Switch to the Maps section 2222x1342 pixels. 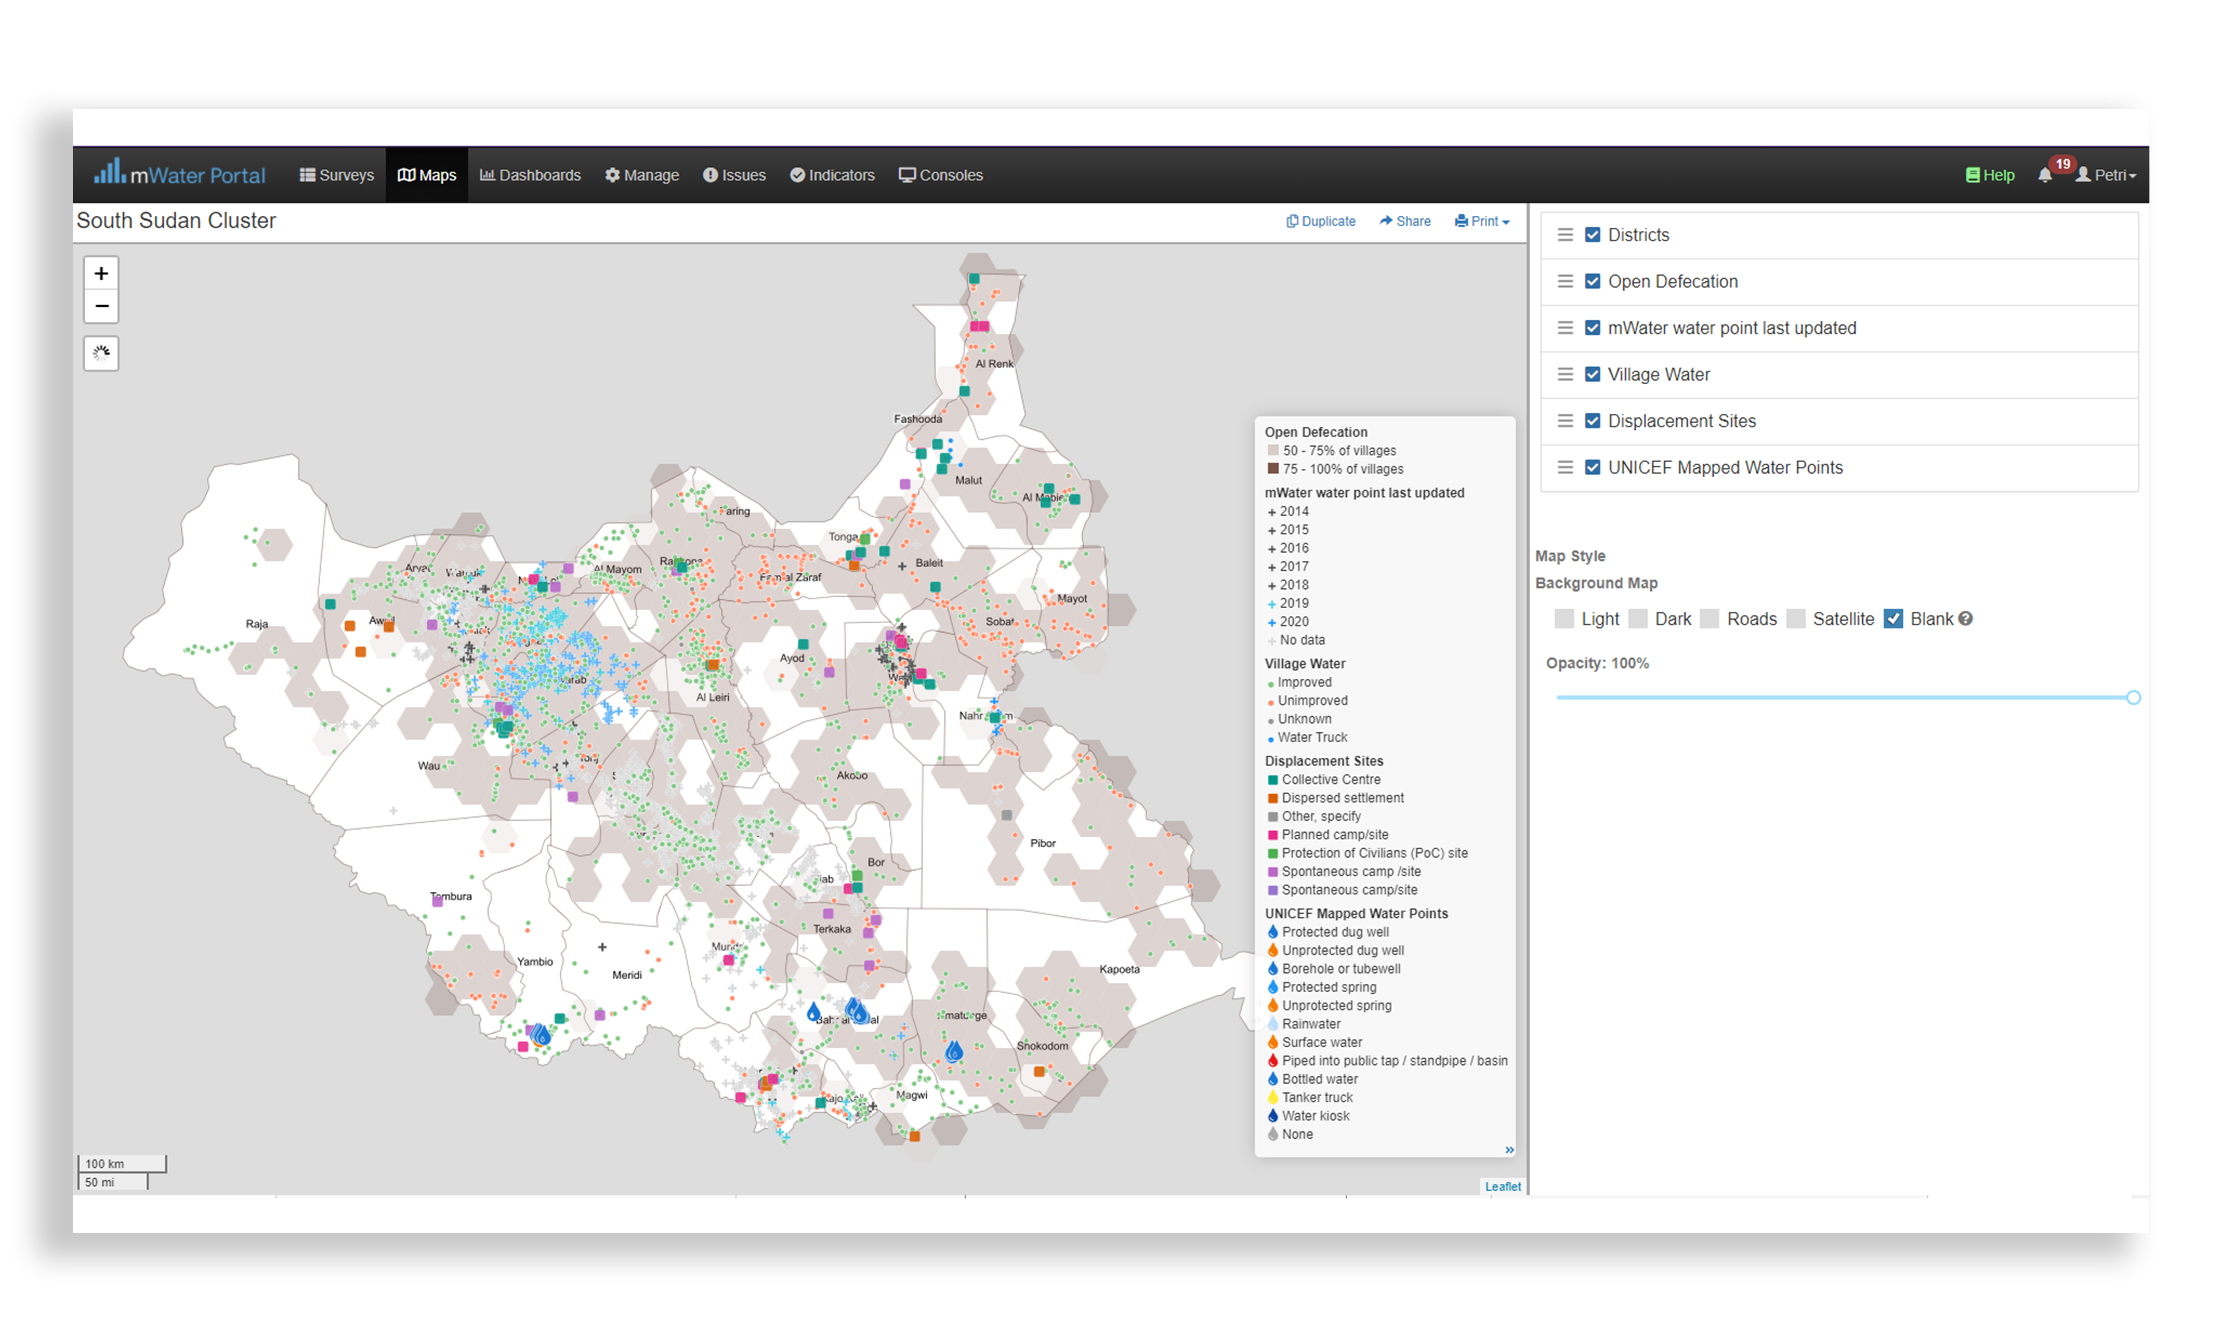tap(427, 175)
